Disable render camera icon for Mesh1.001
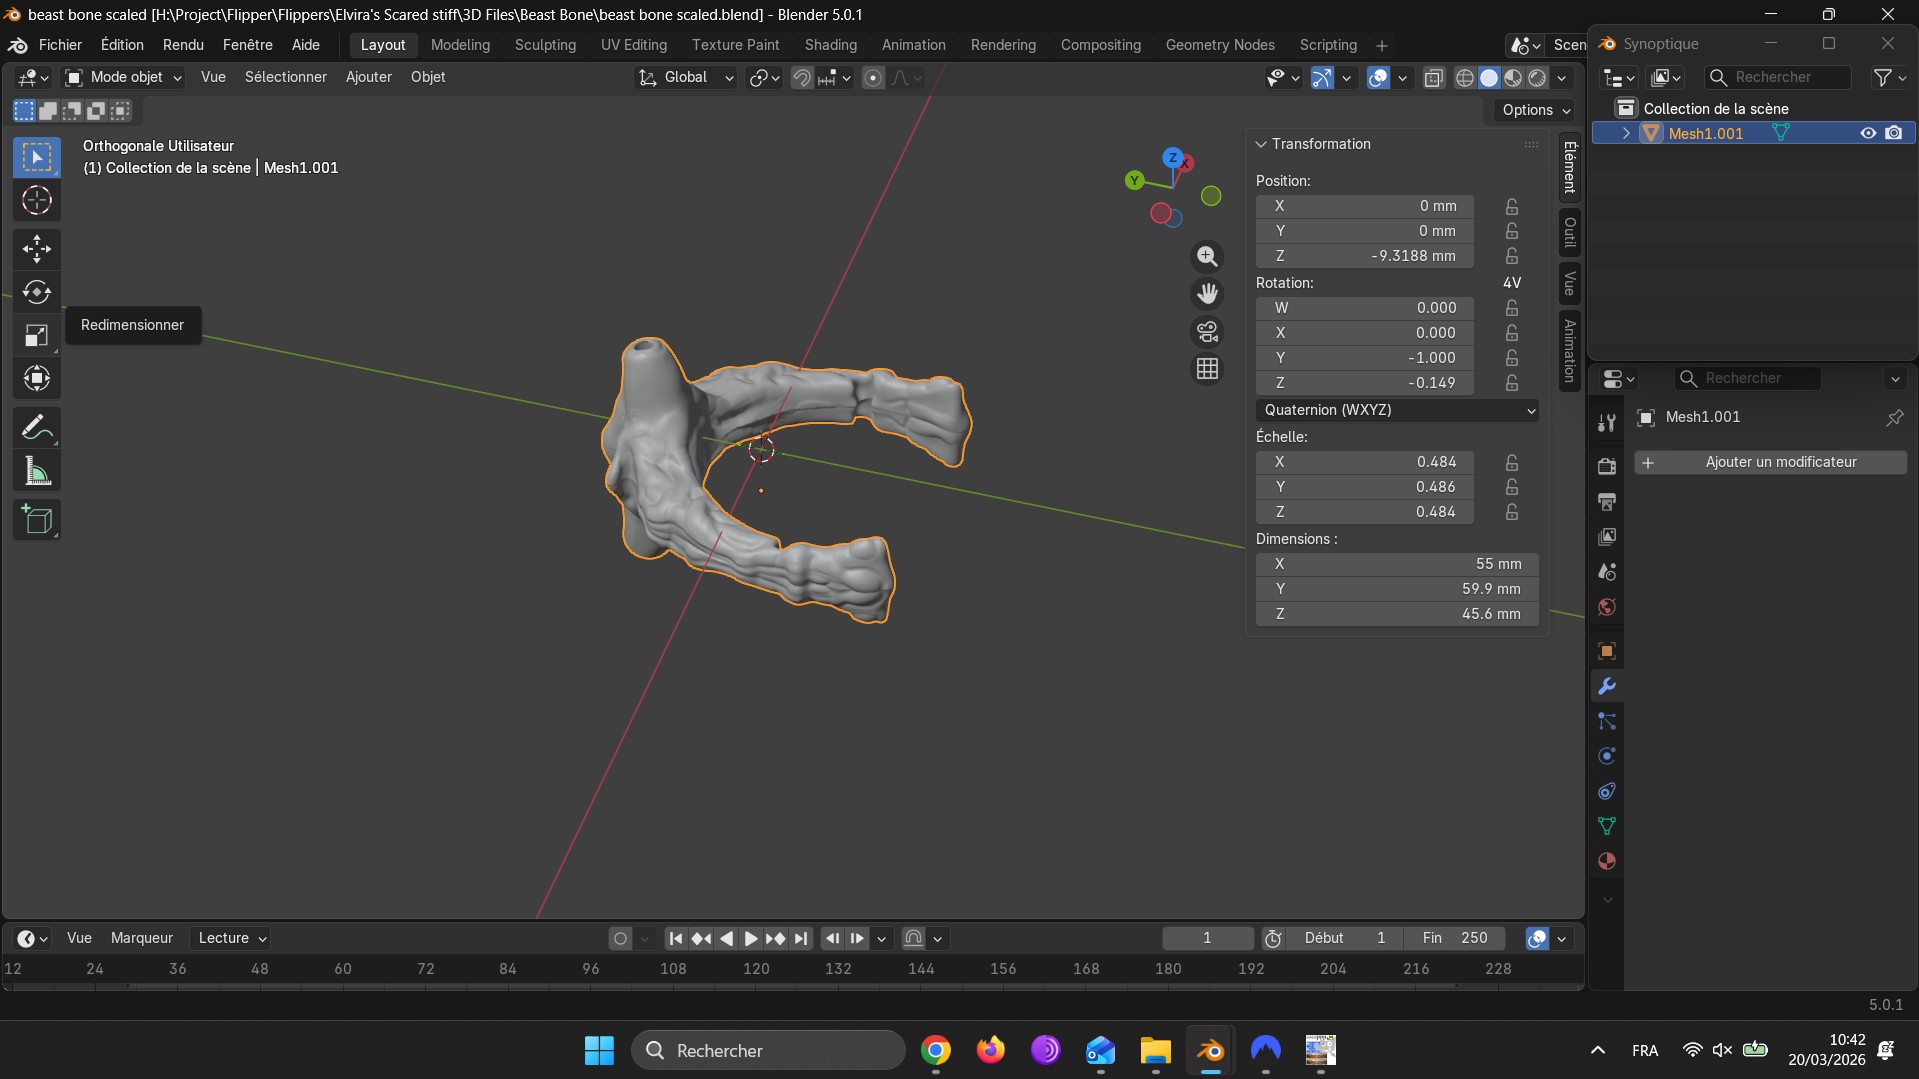 point(1893,133)
